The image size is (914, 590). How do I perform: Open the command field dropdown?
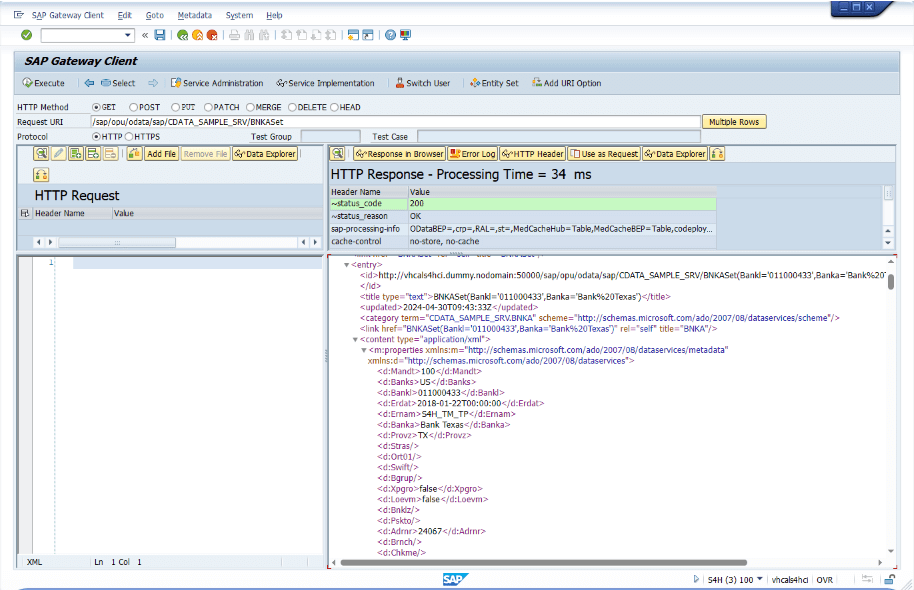pos(128,35)
